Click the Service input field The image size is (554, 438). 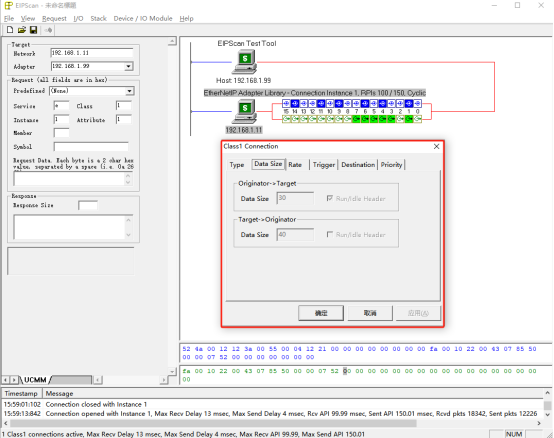[61, 105]
